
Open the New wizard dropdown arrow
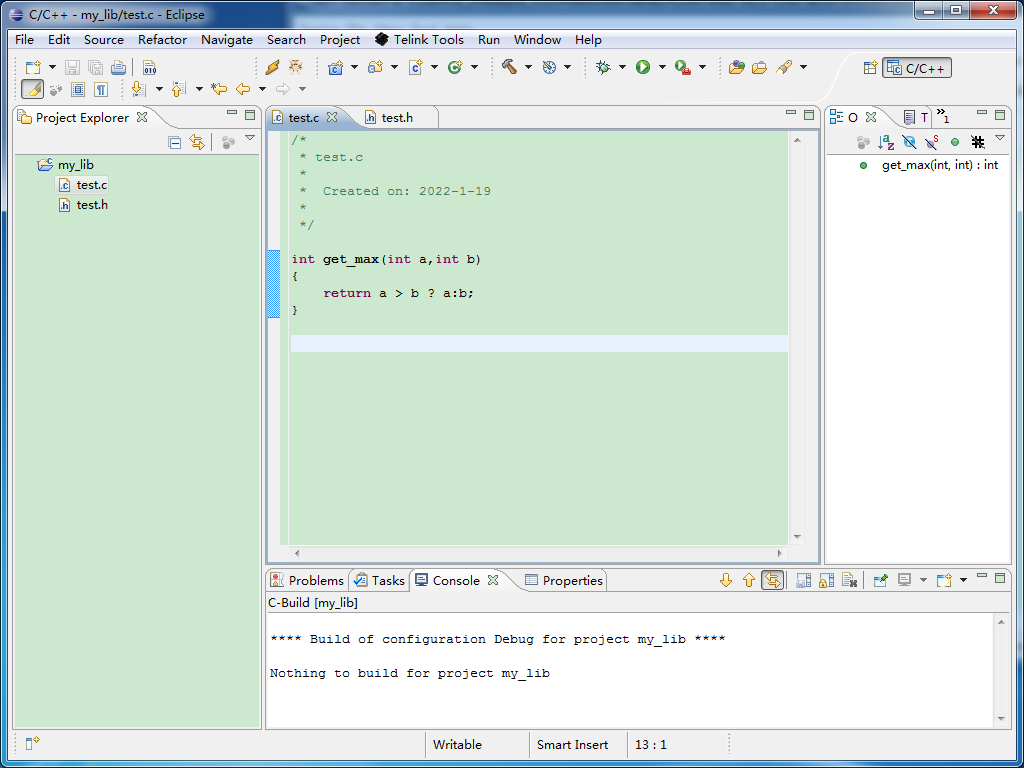[x=52, y=67]
